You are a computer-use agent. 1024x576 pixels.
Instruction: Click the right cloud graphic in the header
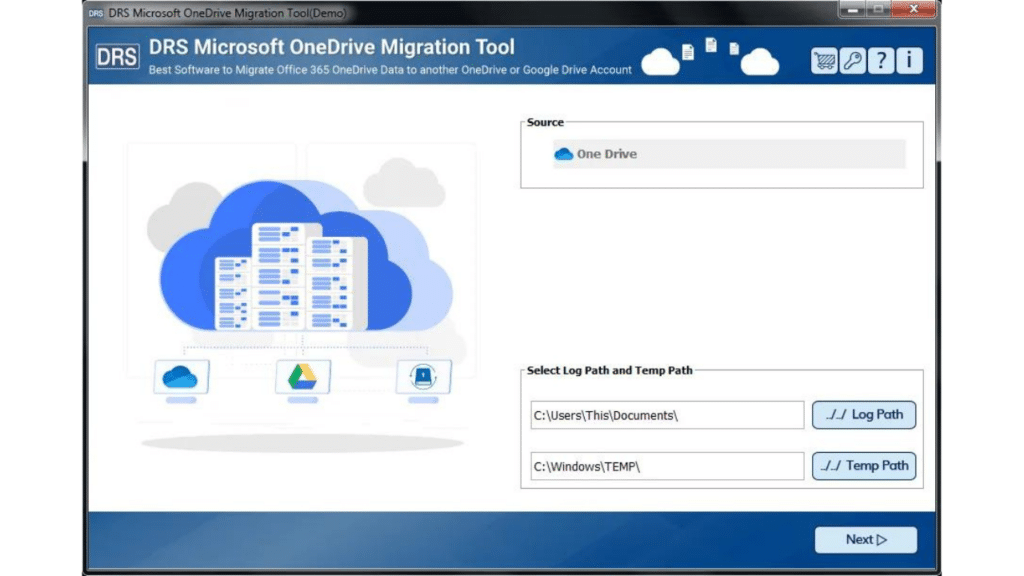pyautogui.click(x=758, y=61)
